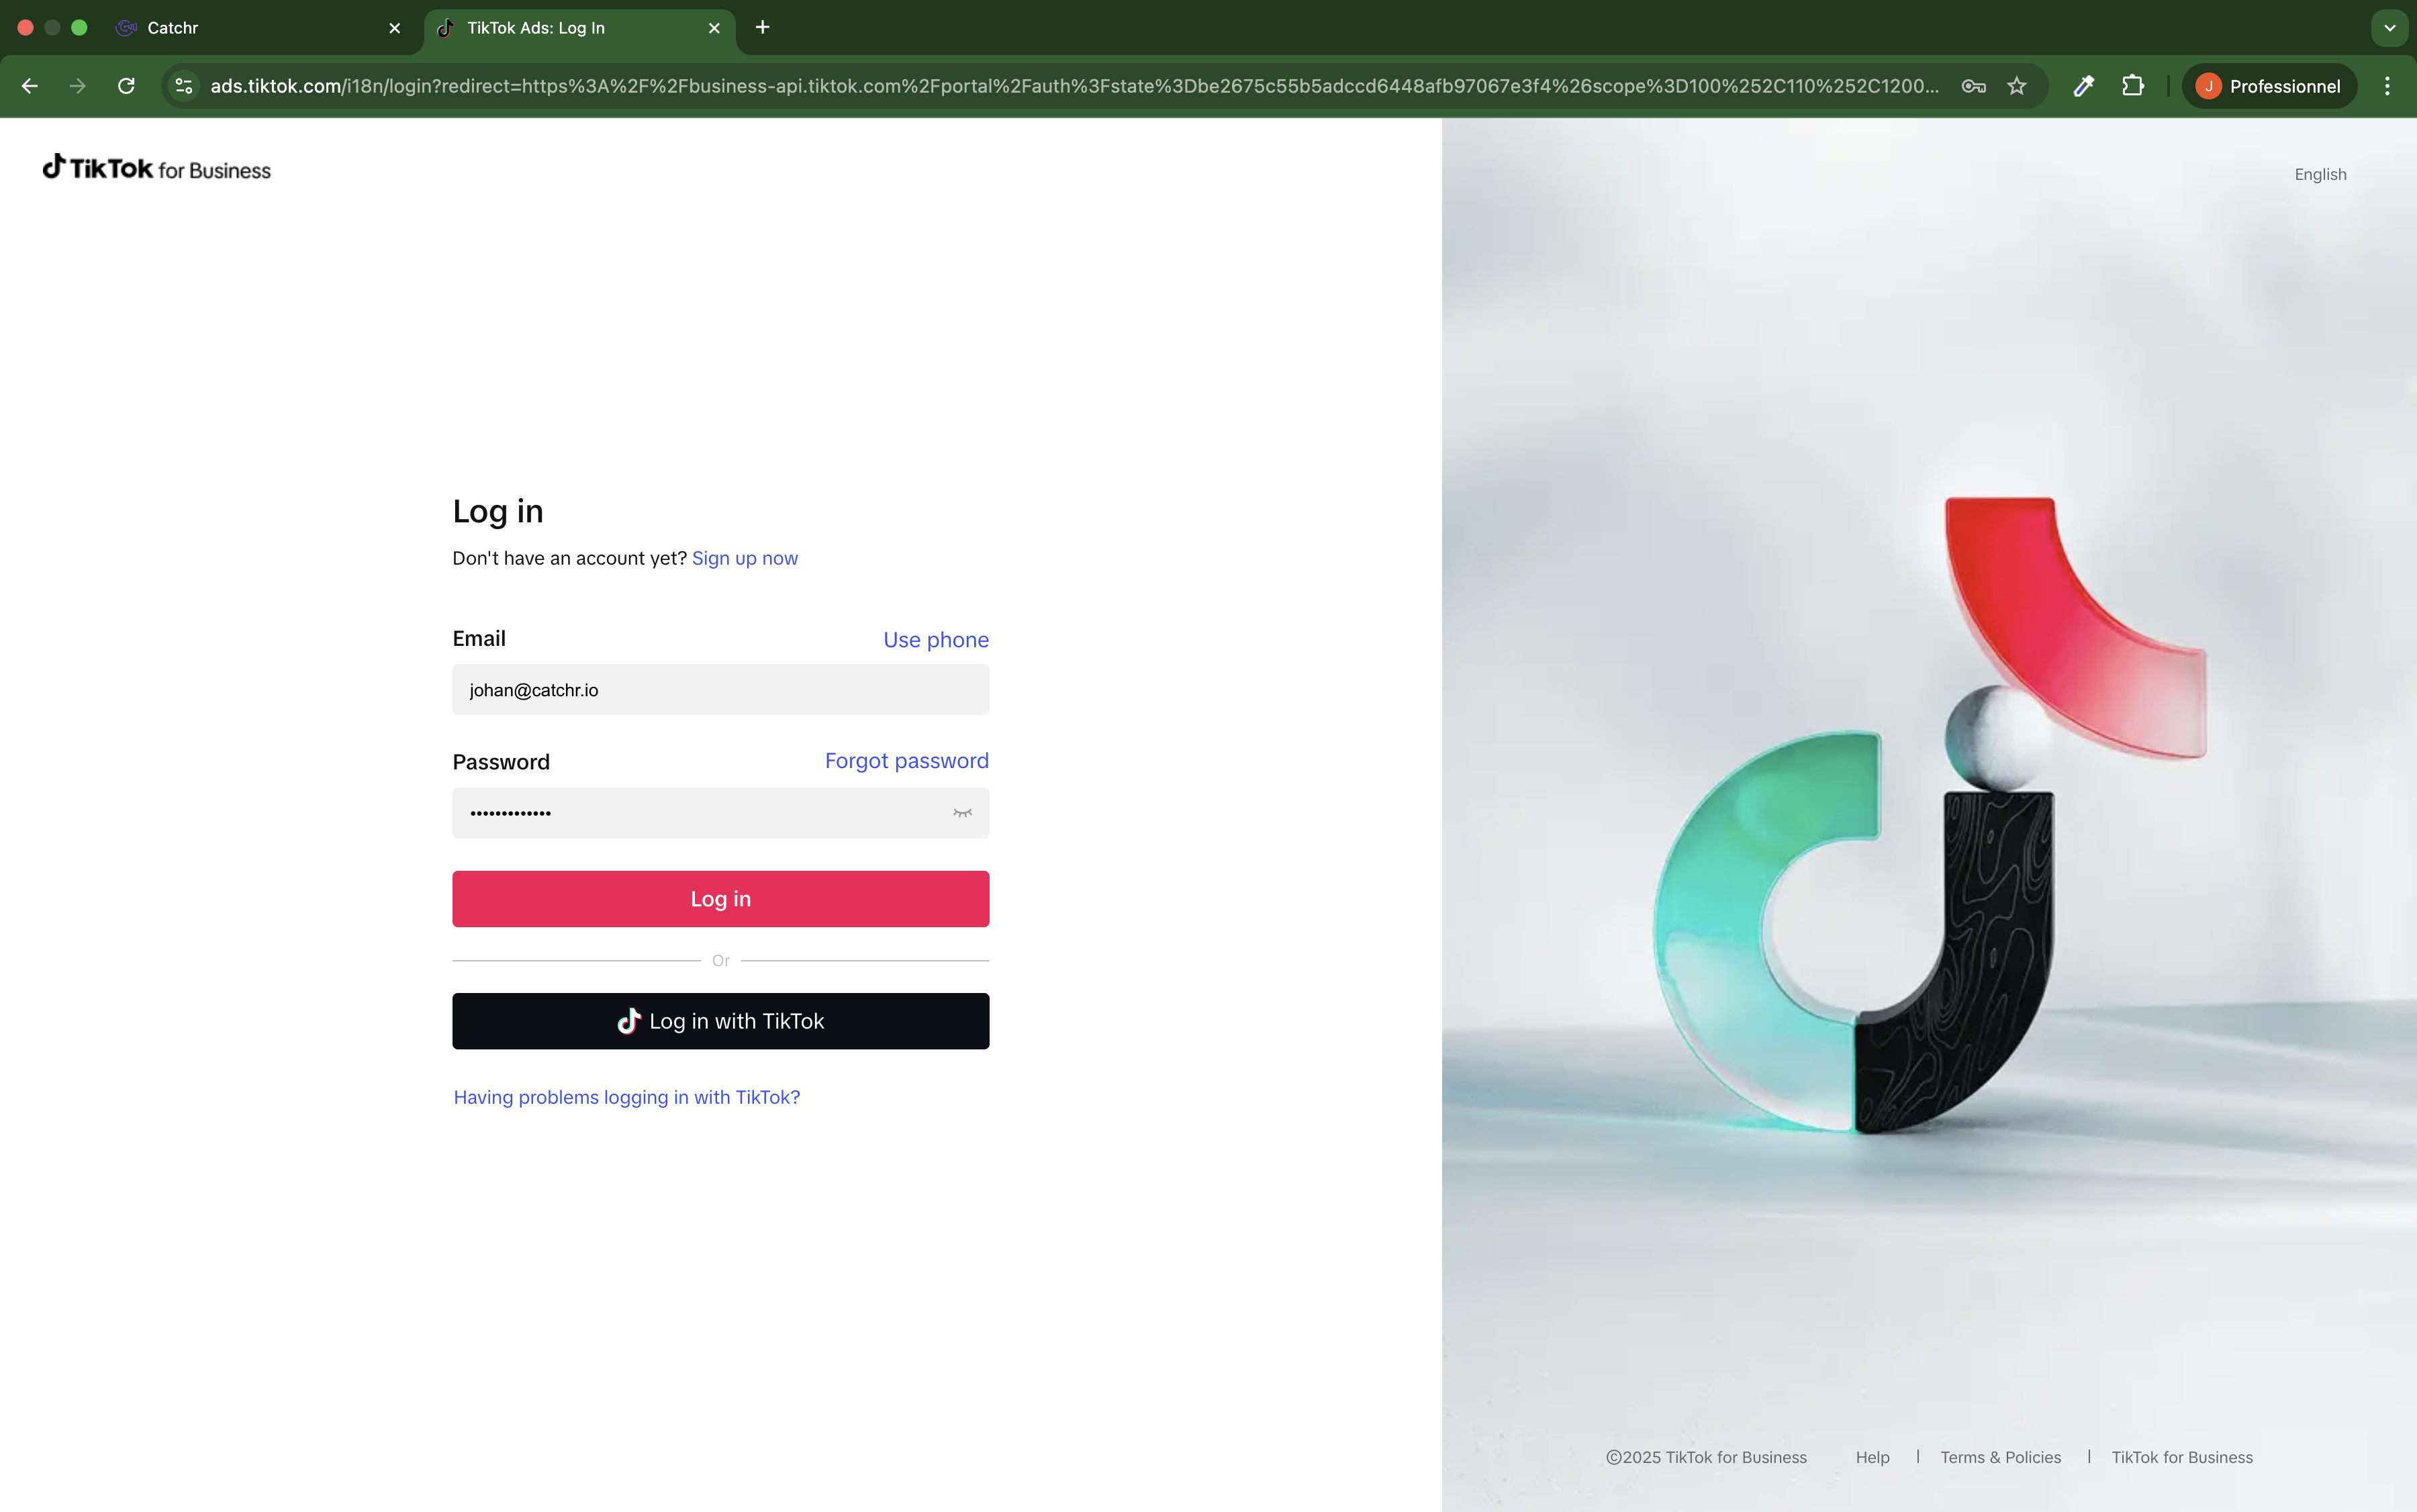2417x1512 pixels.
Task: Reload the TikTok Ads login page
Action: point(126,86)
